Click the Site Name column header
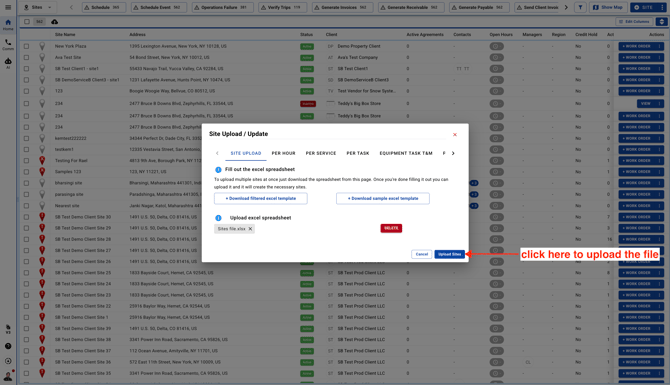 pyautogui.click(x=65, y=35)
